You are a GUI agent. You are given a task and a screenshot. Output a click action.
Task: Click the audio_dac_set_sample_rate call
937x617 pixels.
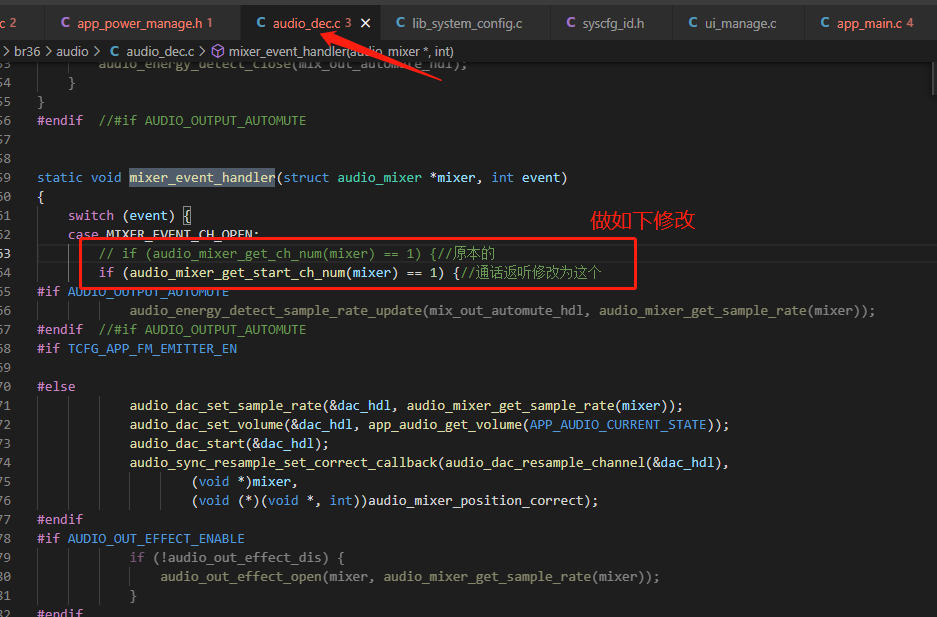(226, 406)
